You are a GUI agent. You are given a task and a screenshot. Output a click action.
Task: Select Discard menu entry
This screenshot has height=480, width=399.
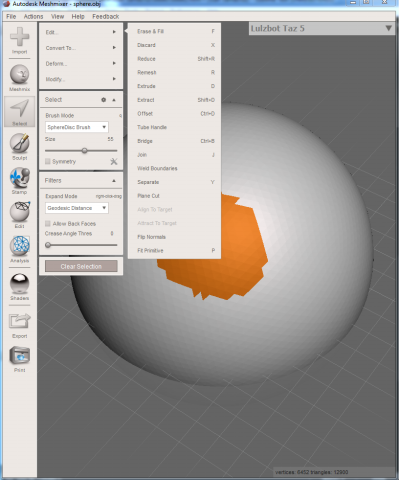[x=174, y=45]
